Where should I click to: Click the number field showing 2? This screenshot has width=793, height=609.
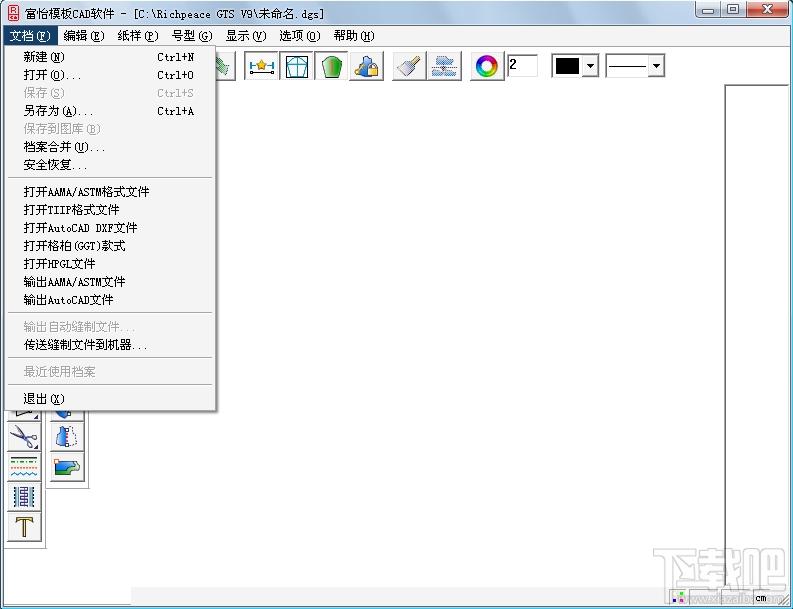522,66
